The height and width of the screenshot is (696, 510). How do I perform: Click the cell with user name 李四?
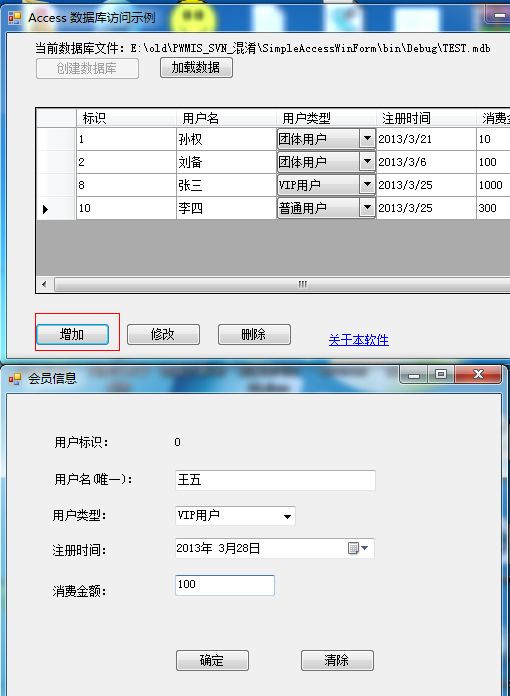tap(226, 208)
